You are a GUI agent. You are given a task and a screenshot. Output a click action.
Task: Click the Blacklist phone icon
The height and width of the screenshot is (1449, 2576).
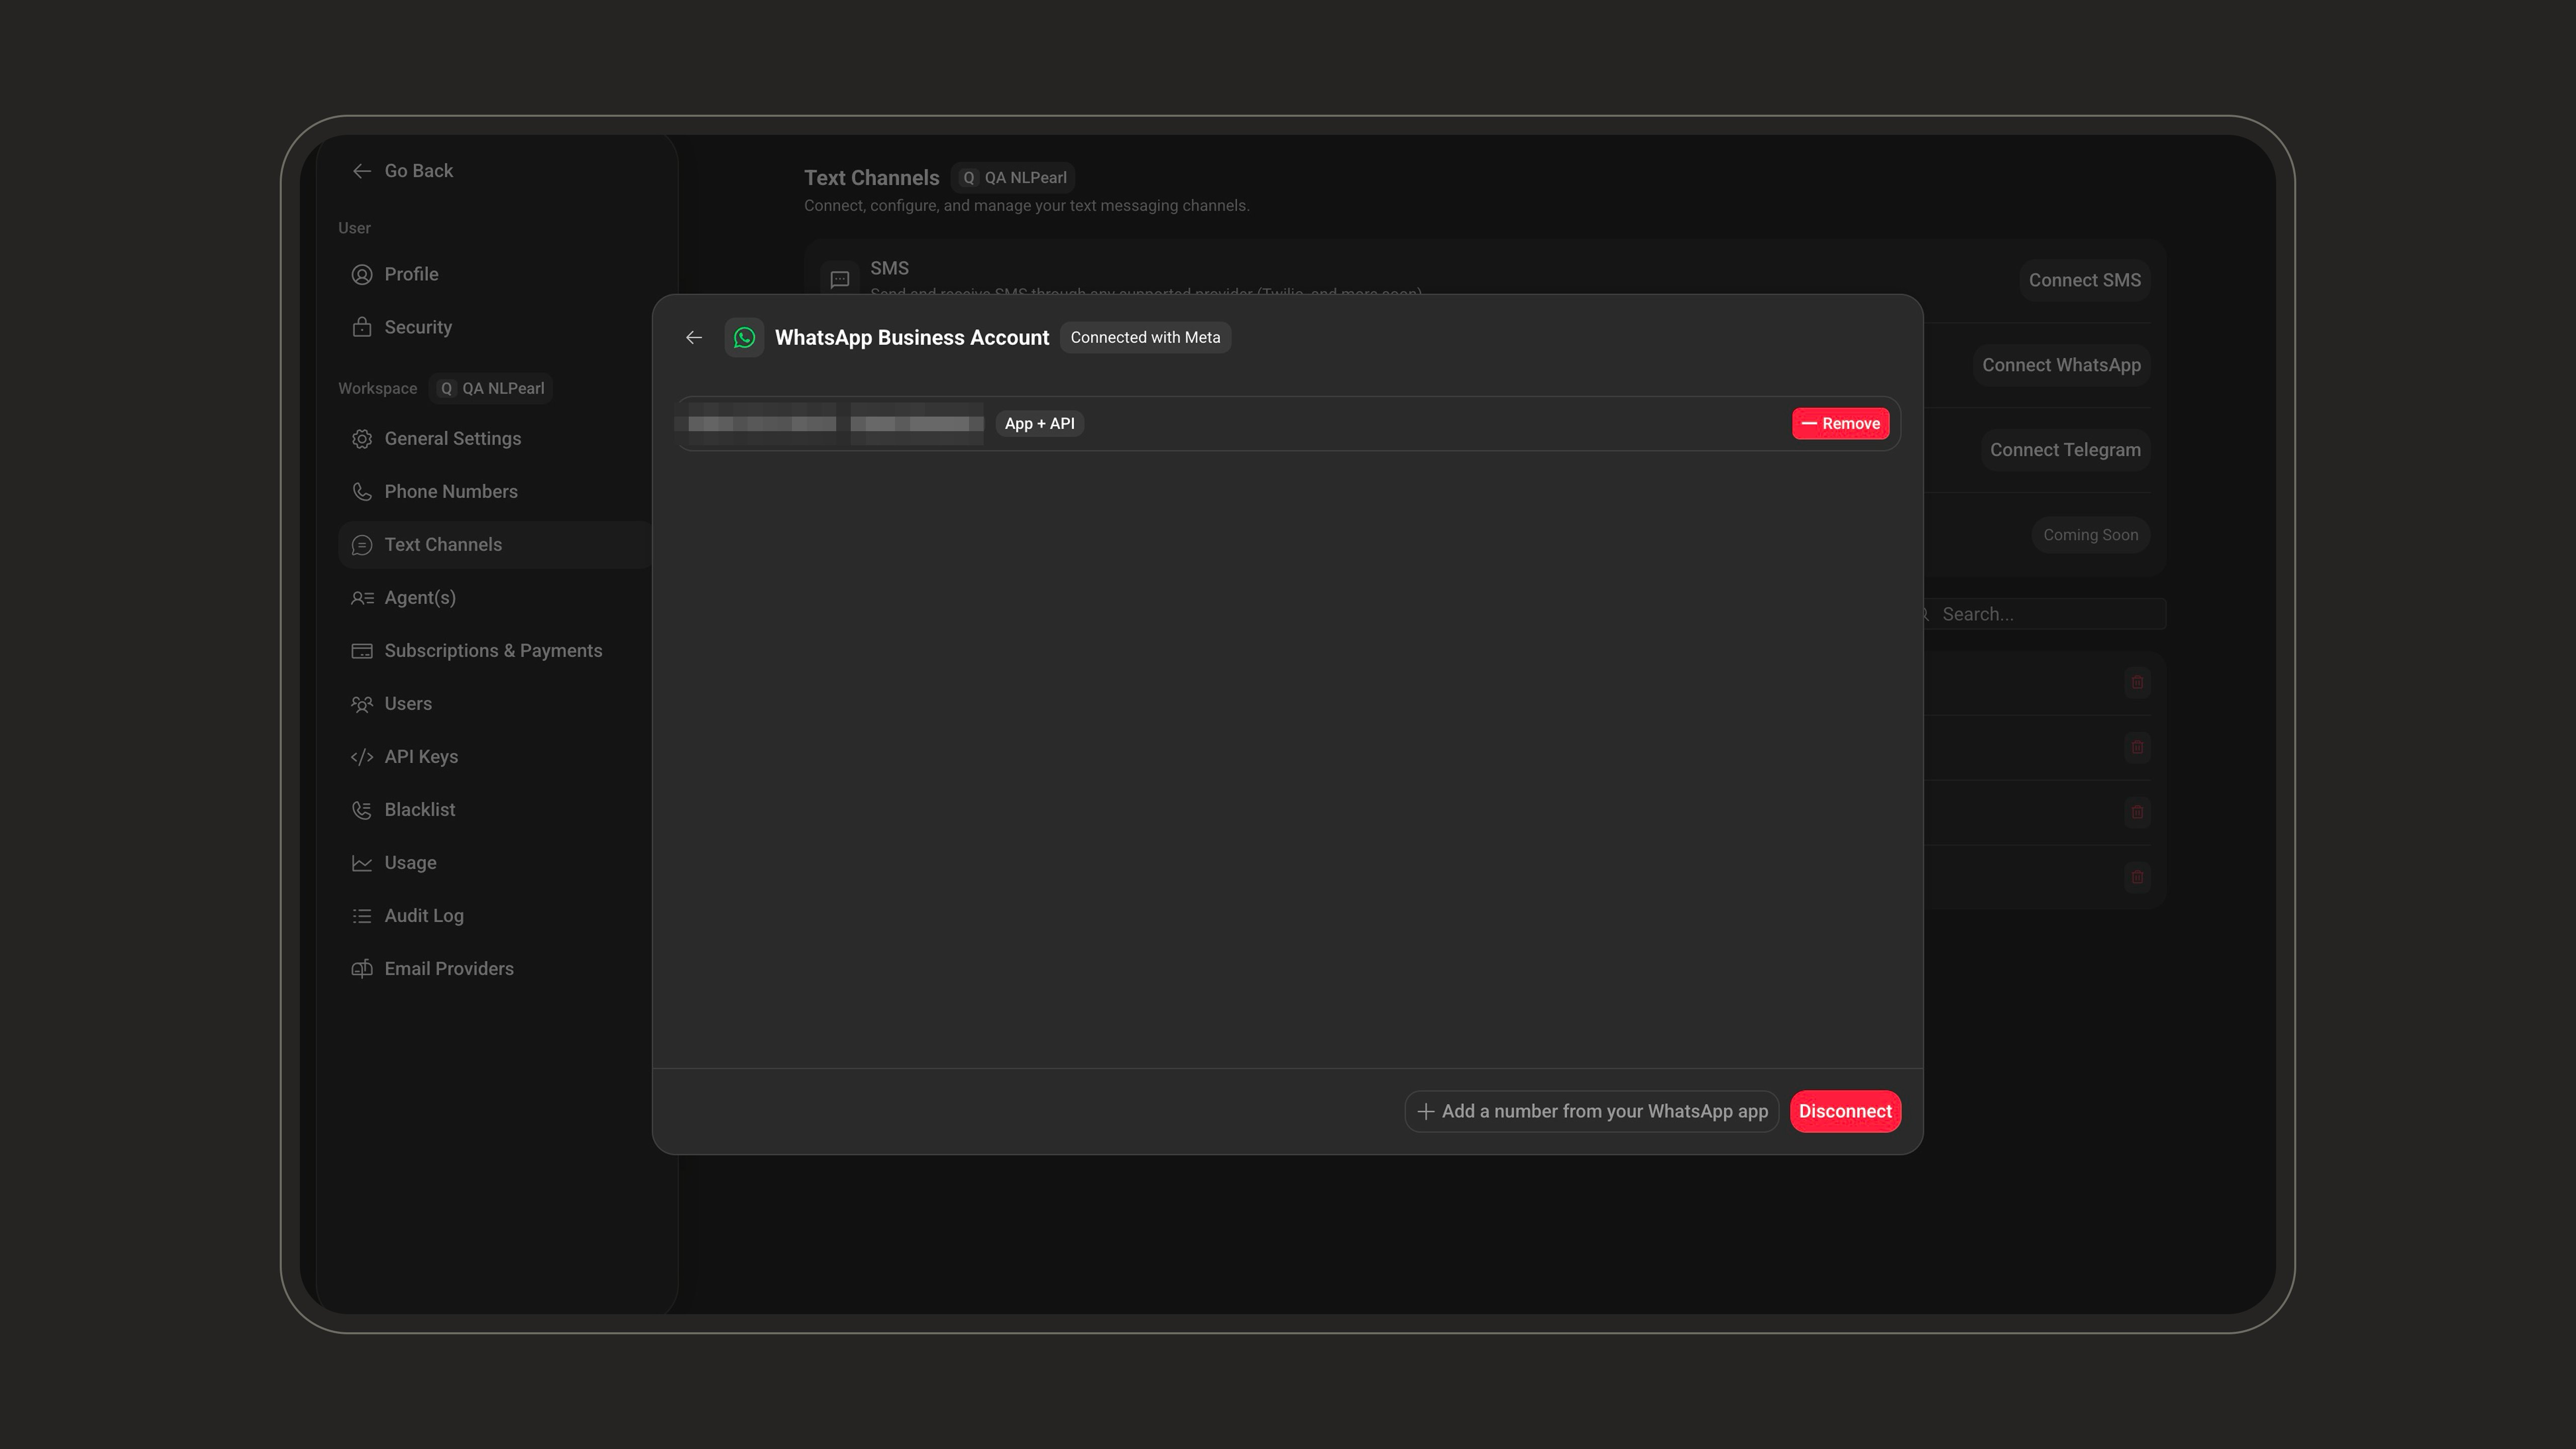pos(362,809)
